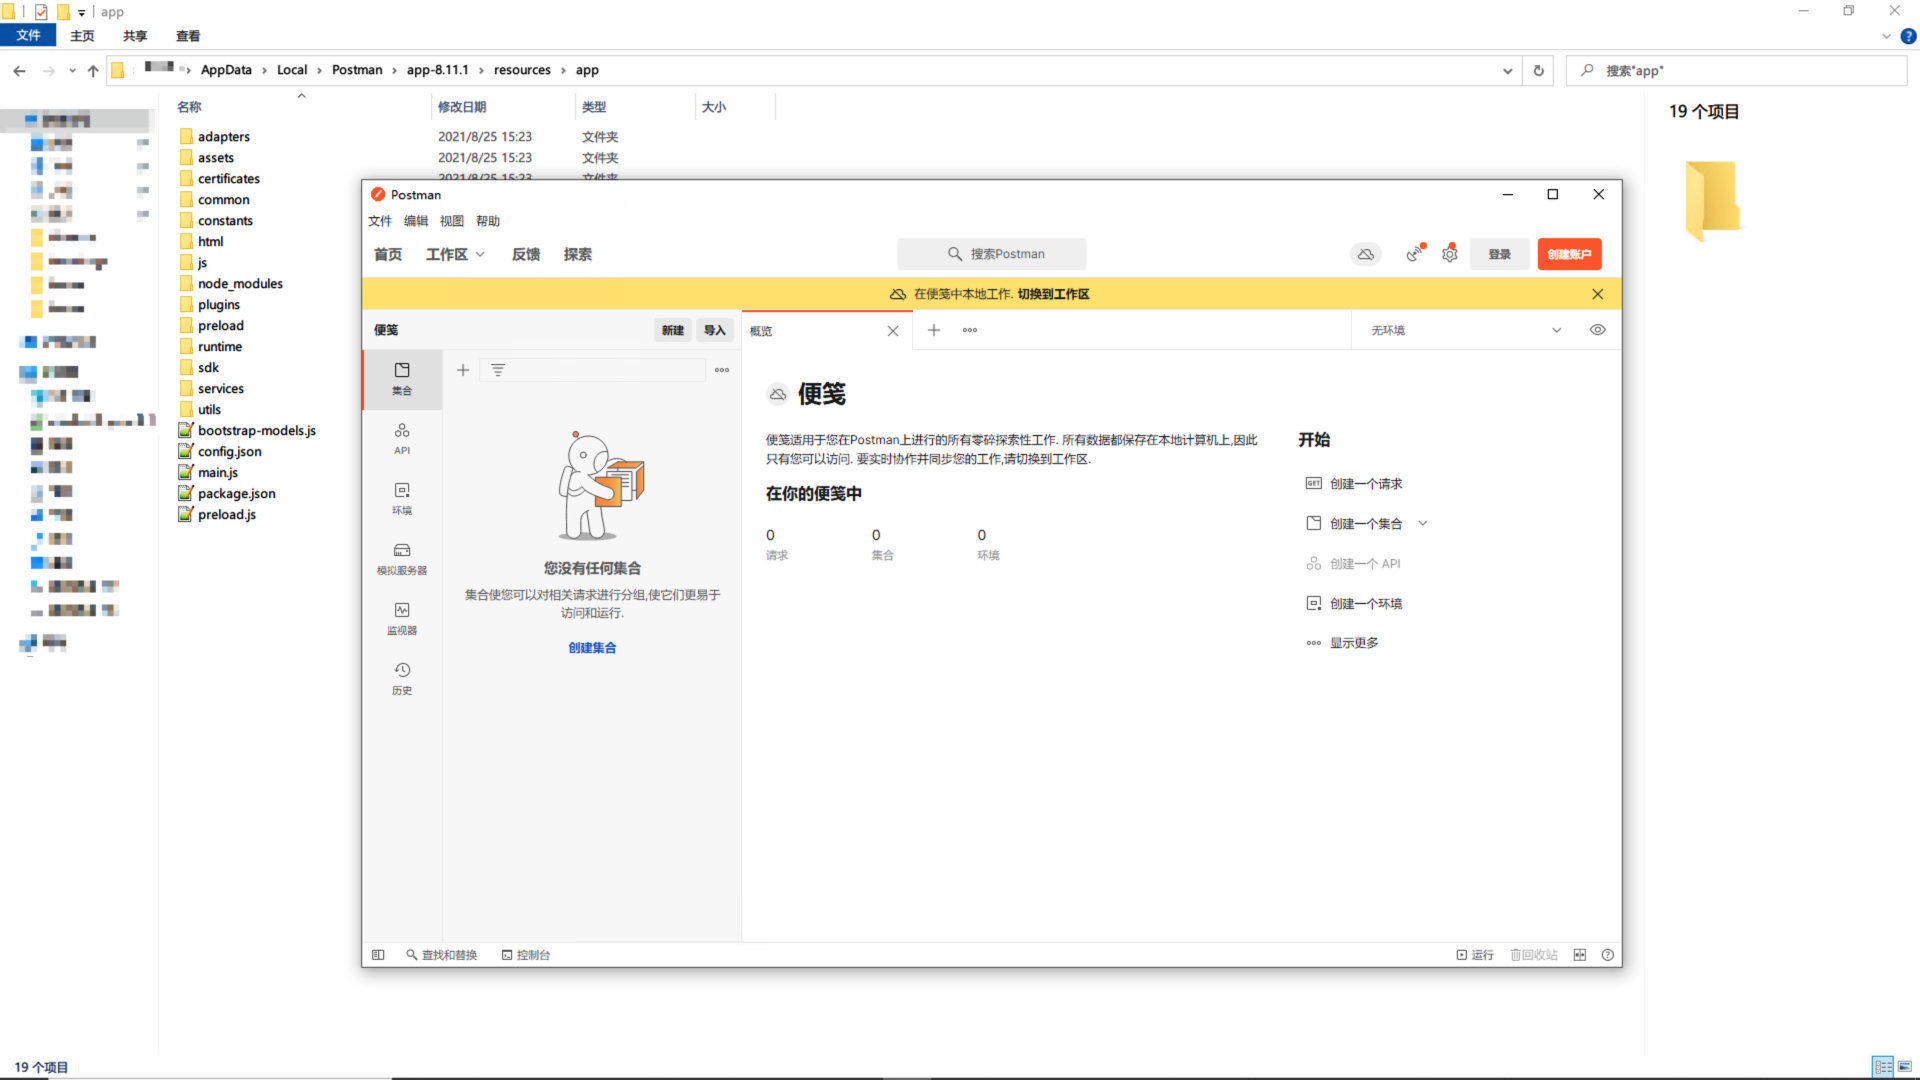Open the collections panel three-dot options

(722, 370)
